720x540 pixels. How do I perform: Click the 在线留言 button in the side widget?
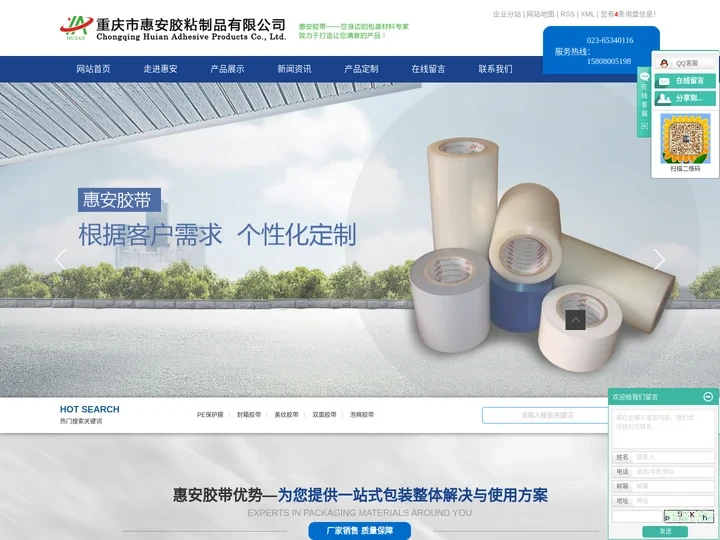[685, 81]
